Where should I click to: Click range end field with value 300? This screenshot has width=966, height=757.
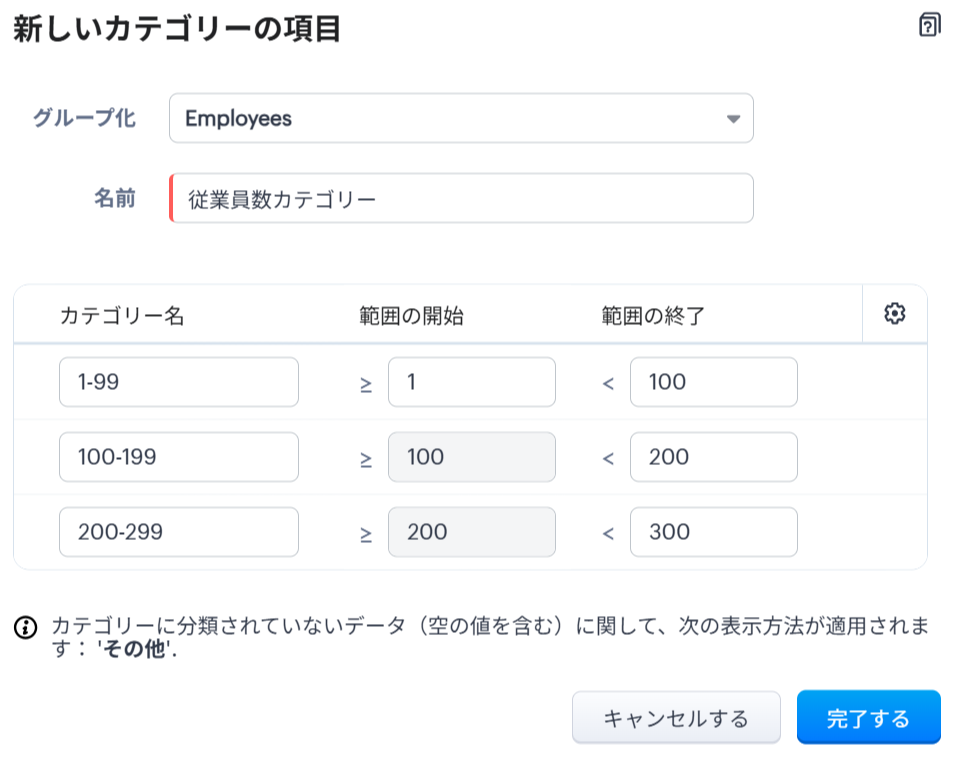713,532
